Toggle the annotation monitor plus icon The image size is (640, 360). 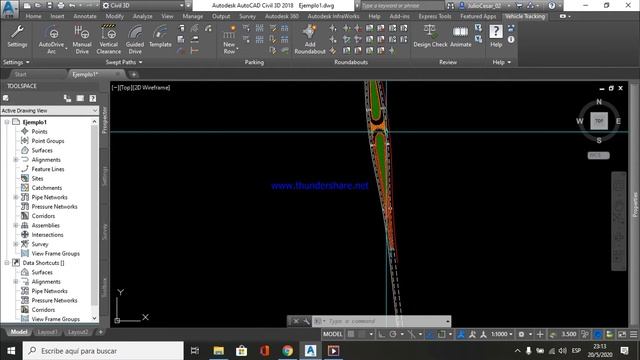pos(540,334)
